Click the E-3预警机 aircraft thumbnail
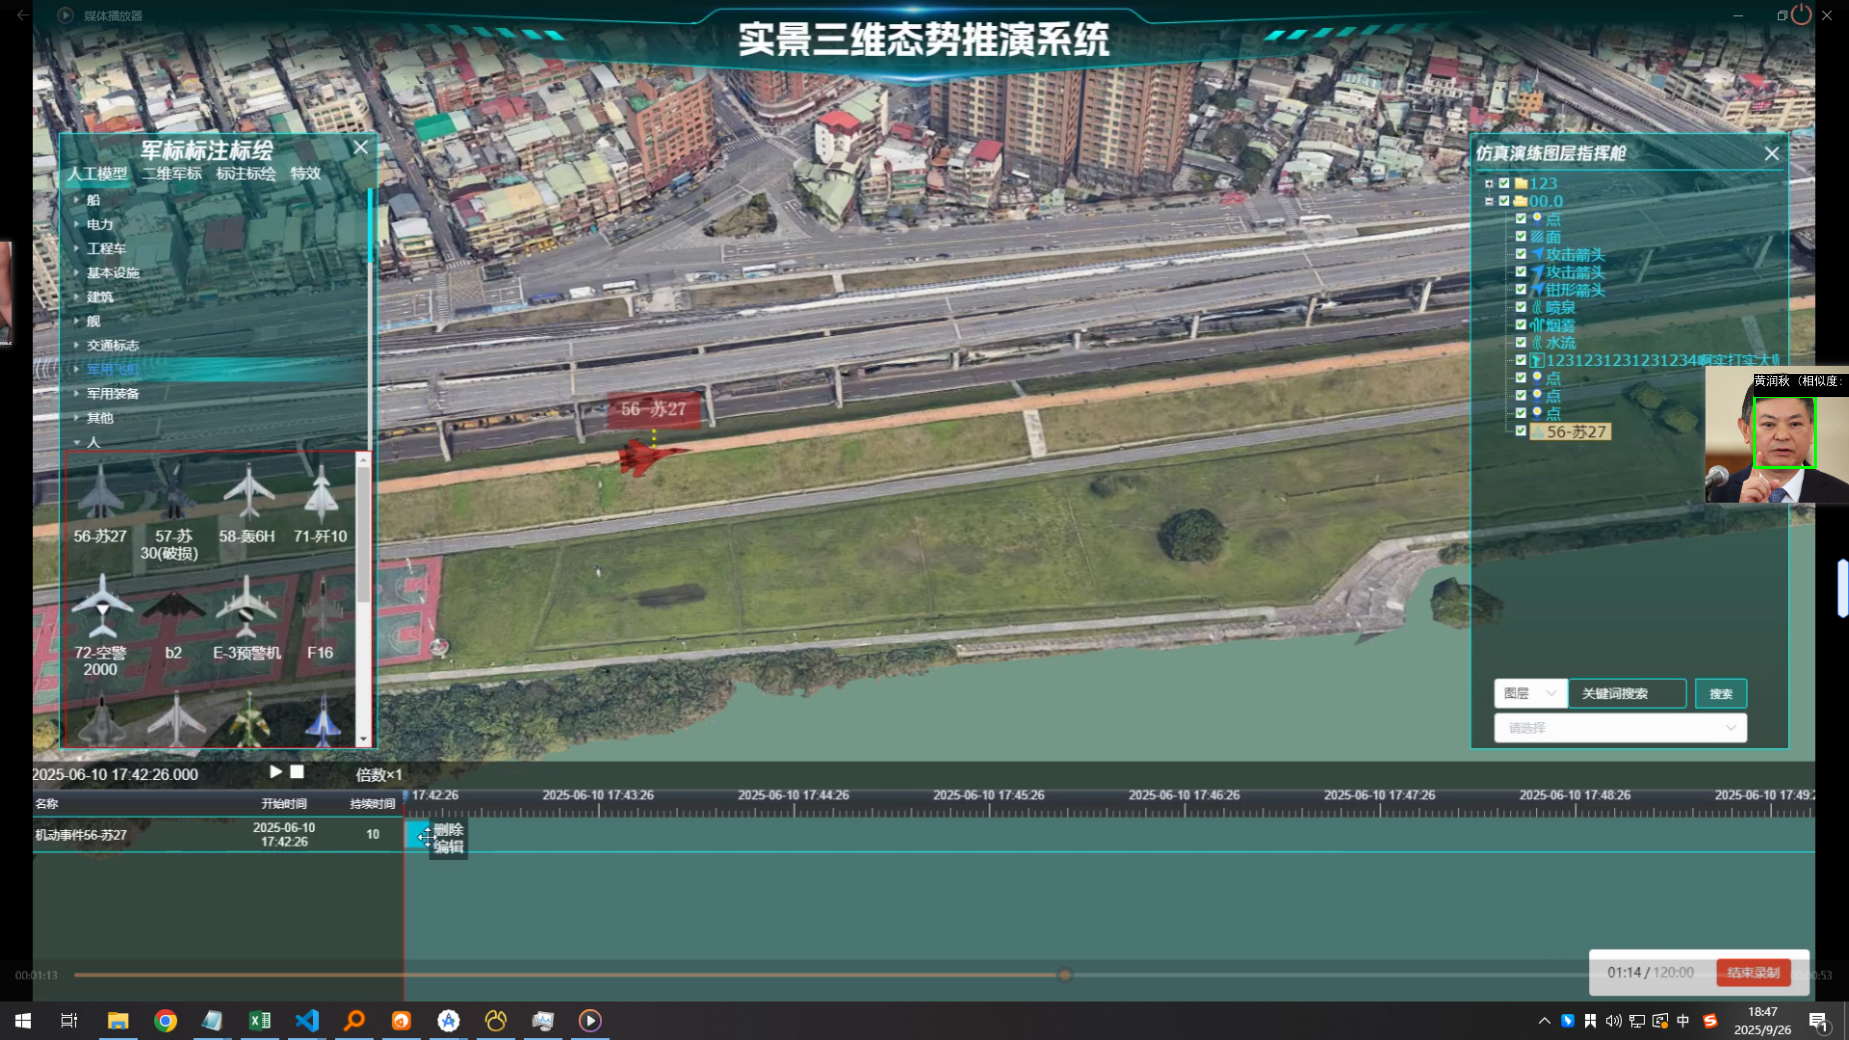Viewport: 1849px width, 1040px height. 246,610
